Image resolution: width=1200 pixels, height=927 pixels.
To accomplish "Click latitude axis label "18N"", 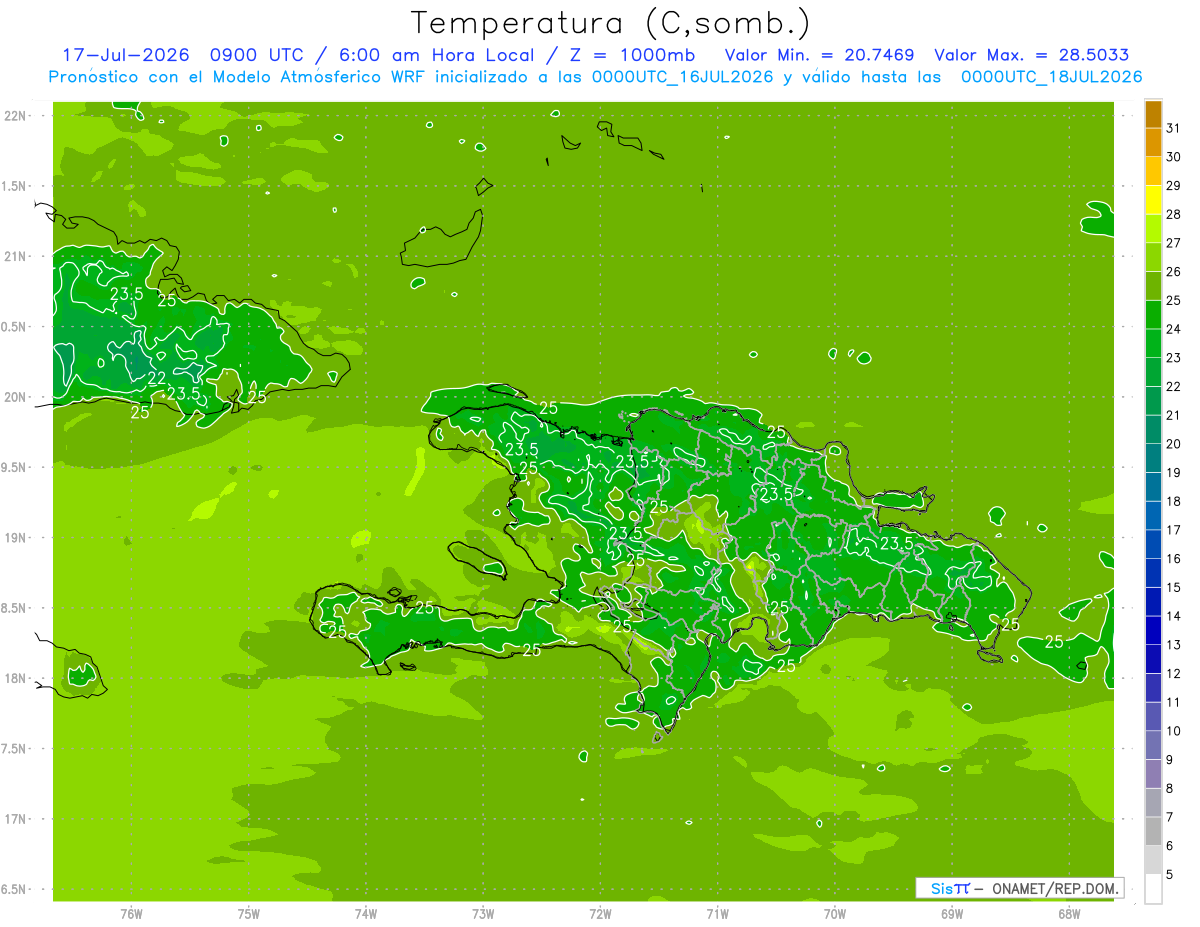I will 15,678.
